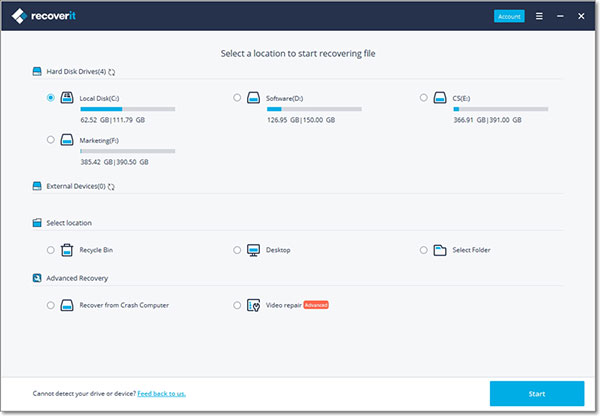Click the Local Disk(C:) usage bar
Viewport: 600px width, 416px height.
pyautogui.click(x=127, y=108)
